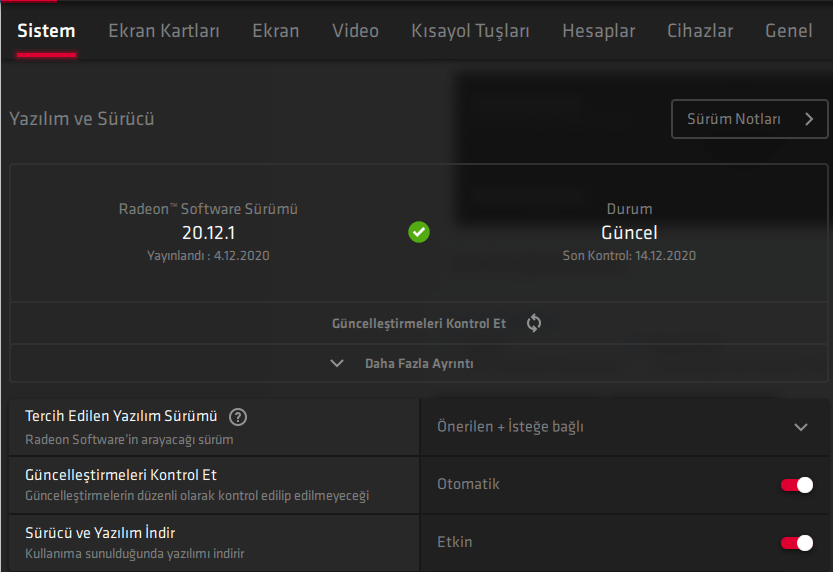
Task: Open help for Tercih Edilen Yazılım Sürümü
Action: pyautogui.click(x=238, y=417)
